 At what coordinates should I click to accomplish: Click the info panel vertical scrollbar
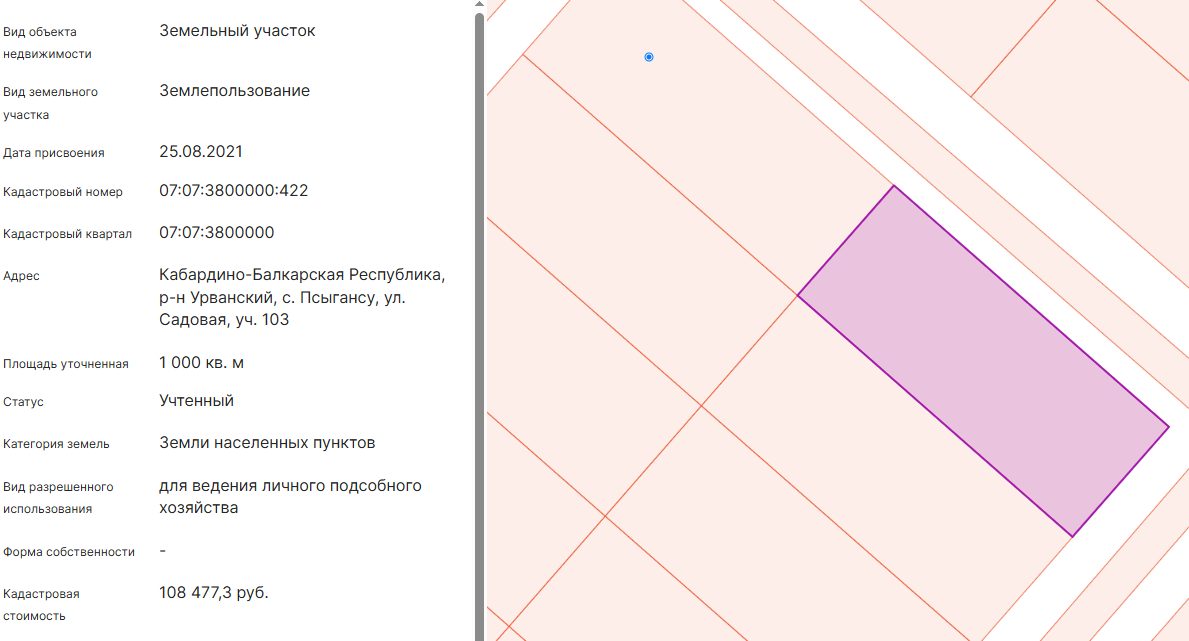click(479, 326)
